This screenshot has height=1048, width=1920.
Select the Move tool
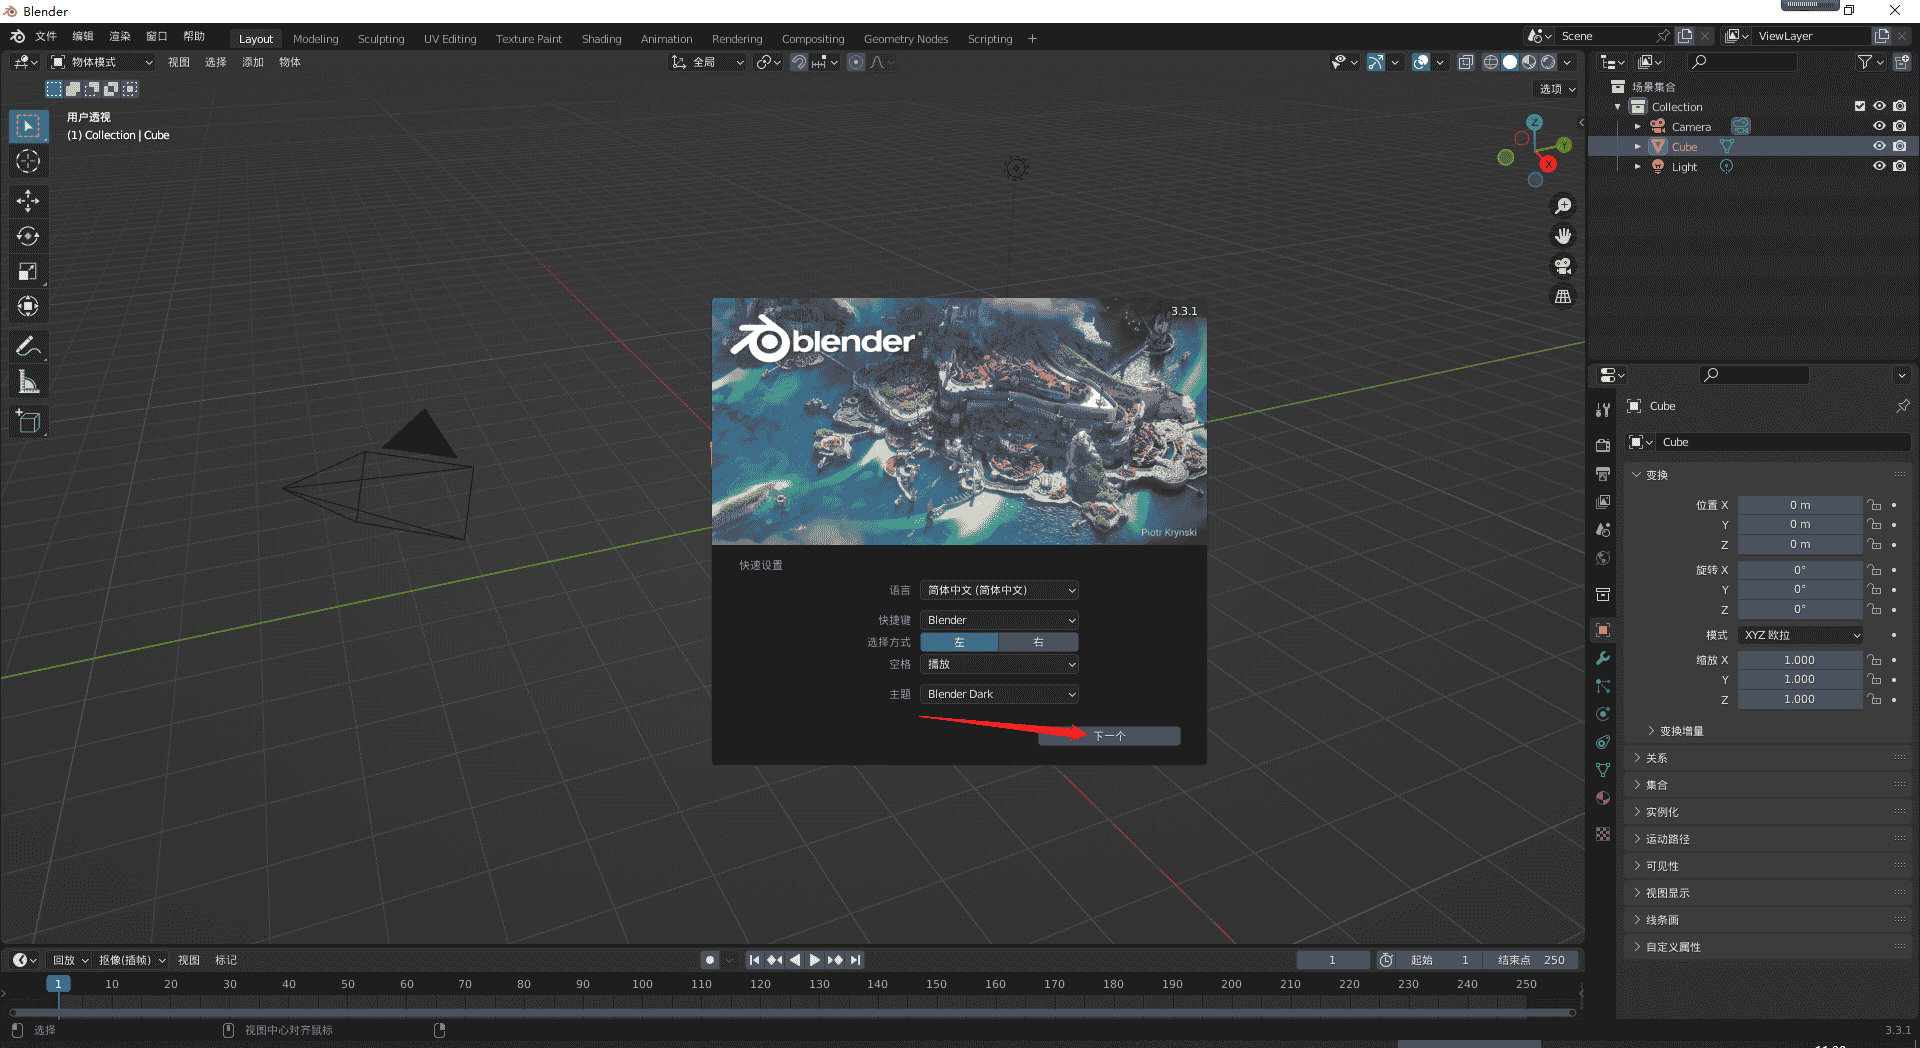[28, 201]
